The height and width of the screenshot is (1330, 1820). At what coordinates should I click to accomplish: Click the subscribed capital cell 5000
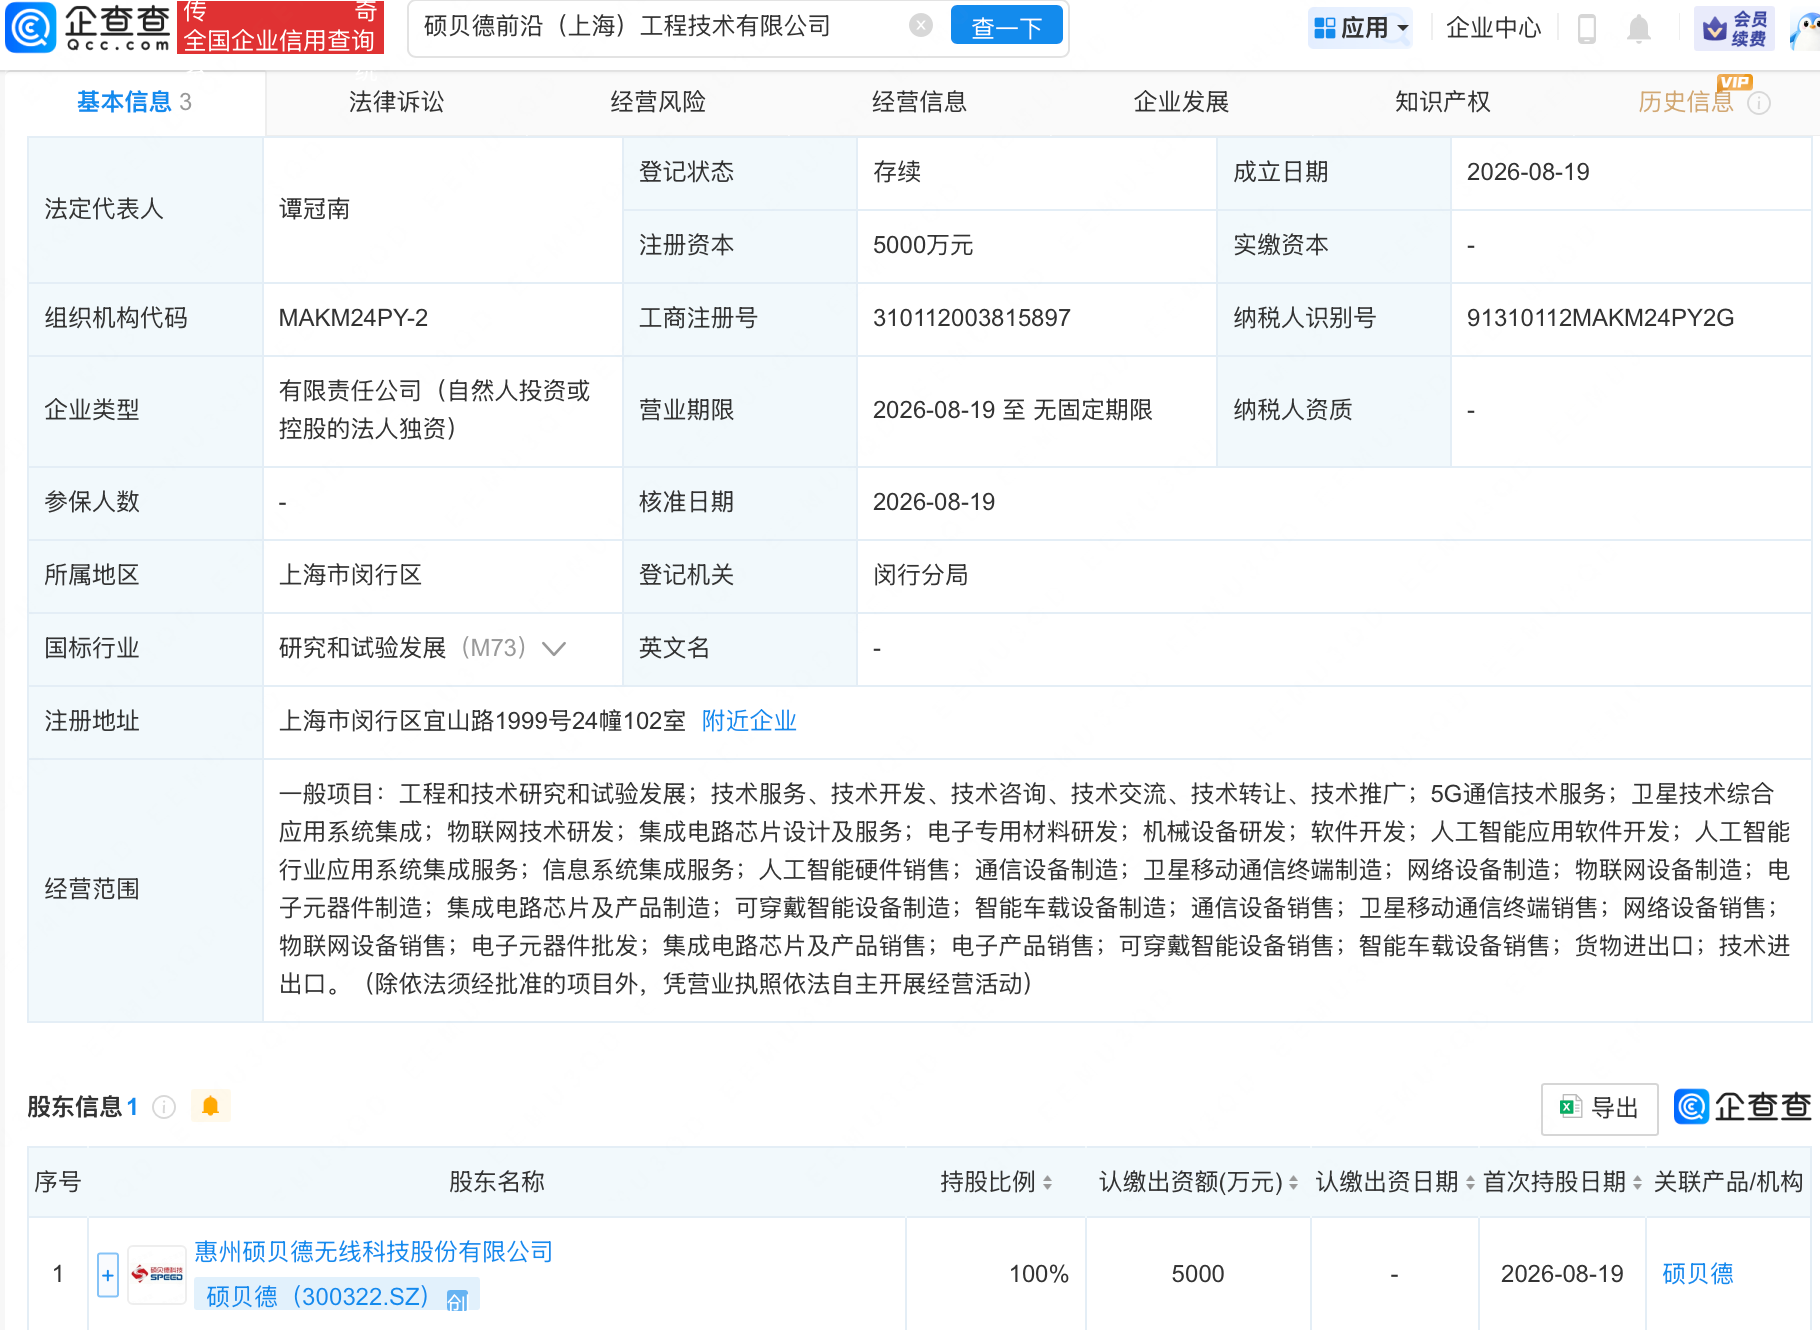pos(1198,1274)
